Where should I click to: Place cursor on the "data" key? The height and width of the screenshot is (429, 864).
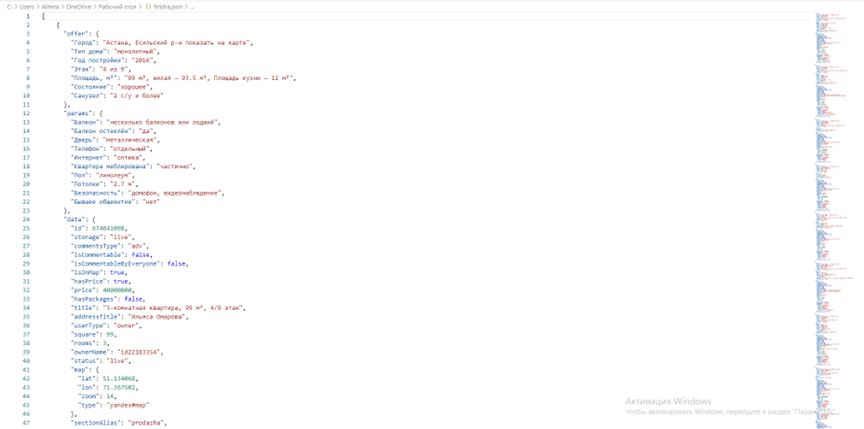[x=73, y=219]
